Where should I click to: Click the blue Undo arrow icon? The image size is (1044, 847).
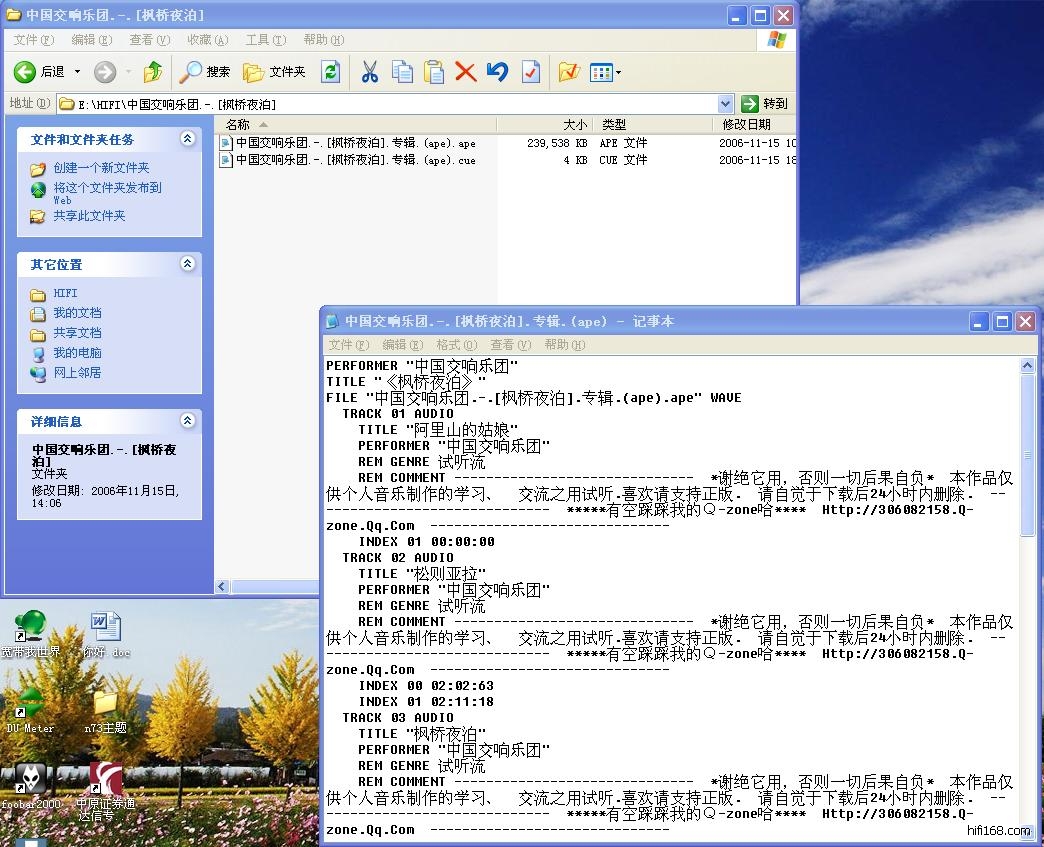pyautogui.click(x=497, y=72)
